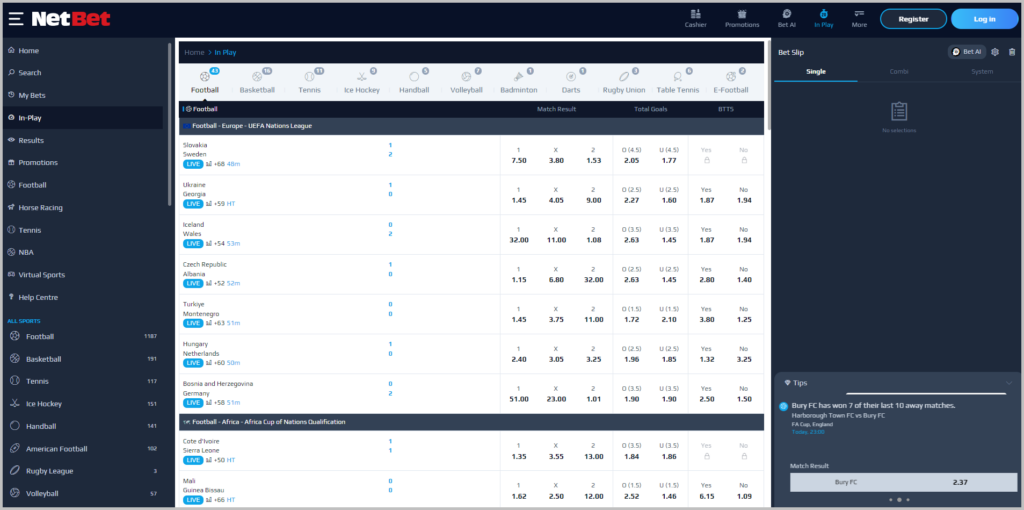Click the NetBet logo
The height and width of the screenshot is (510, 1024).
coord(71,19)
